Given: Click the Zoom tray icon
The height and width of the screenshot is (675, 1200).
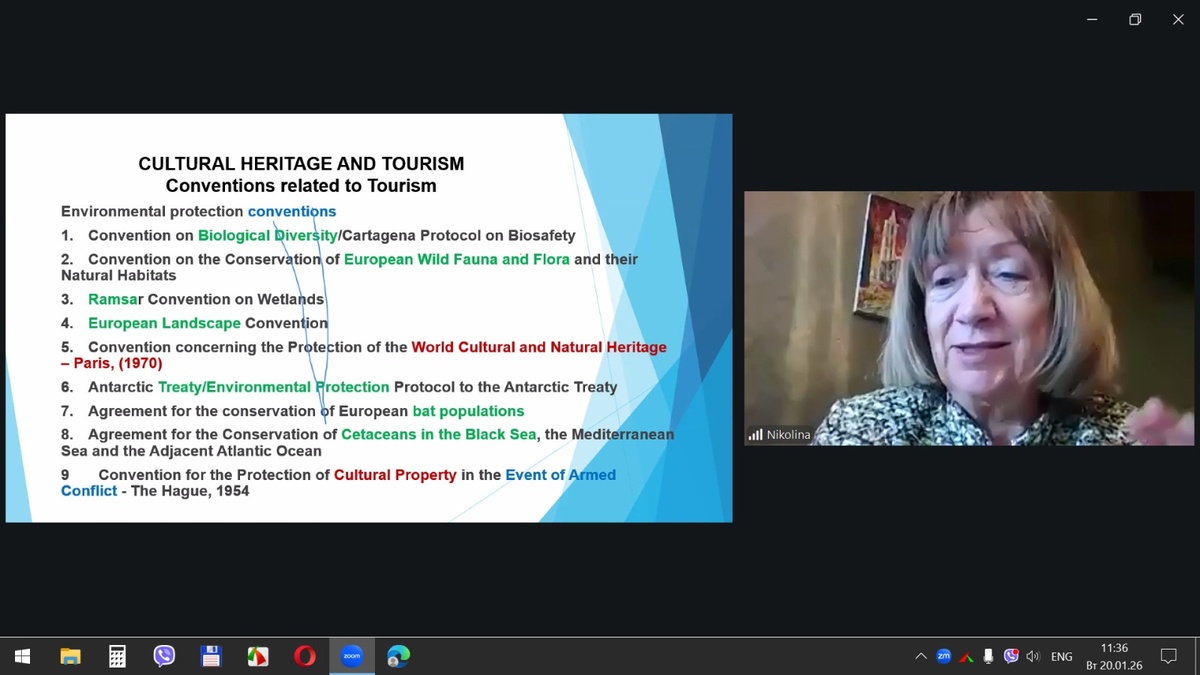Looking at the screenshot, I should 943,656.
